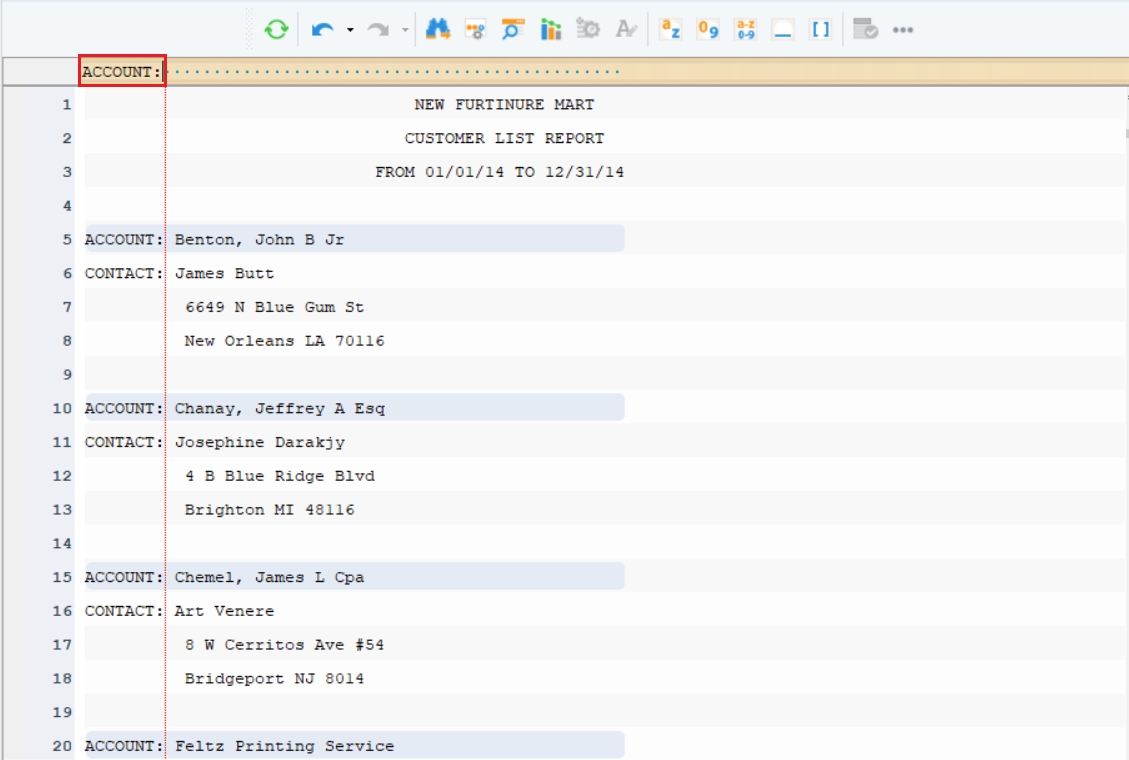Click the ACCOUNT: trap input field
The height and width of the screenshot is (760, 1129).
tap(122, 71)
